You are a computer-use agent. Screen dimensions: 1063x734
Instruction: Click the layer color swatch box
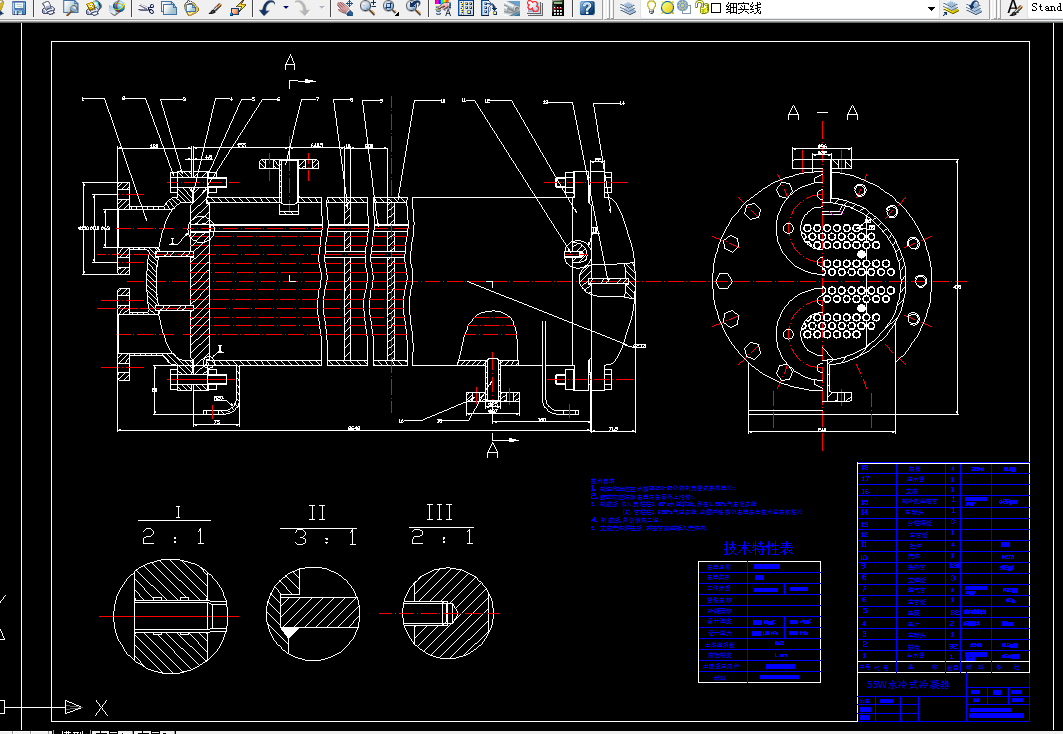tap(716, 8)
